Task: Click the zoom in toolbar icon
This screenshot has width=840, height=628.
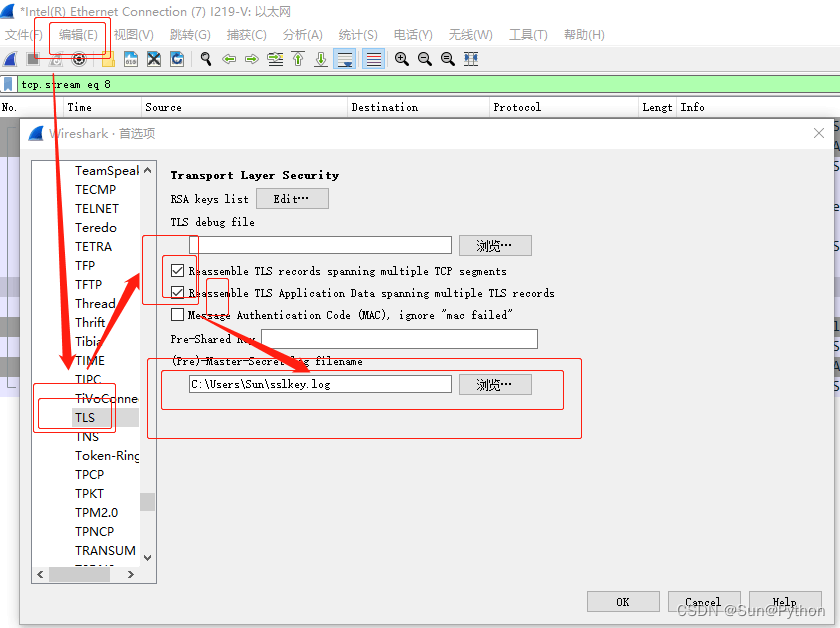Action: [x=402, y=59]
